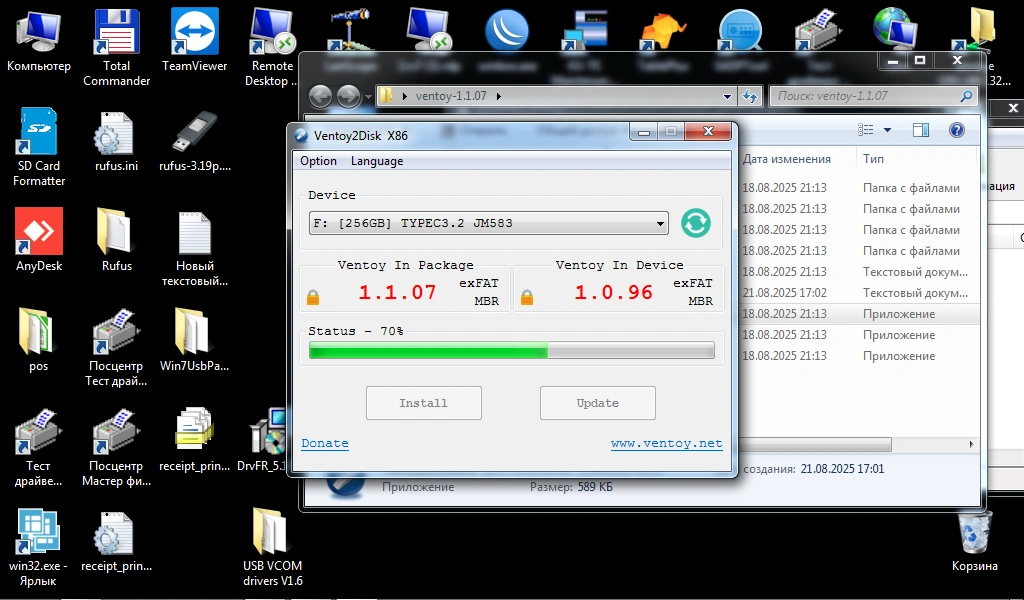This screenshot has height=600, width=1024.
Task: Select the DrvFR_5.1 installer icon
Action: point(266,440)
